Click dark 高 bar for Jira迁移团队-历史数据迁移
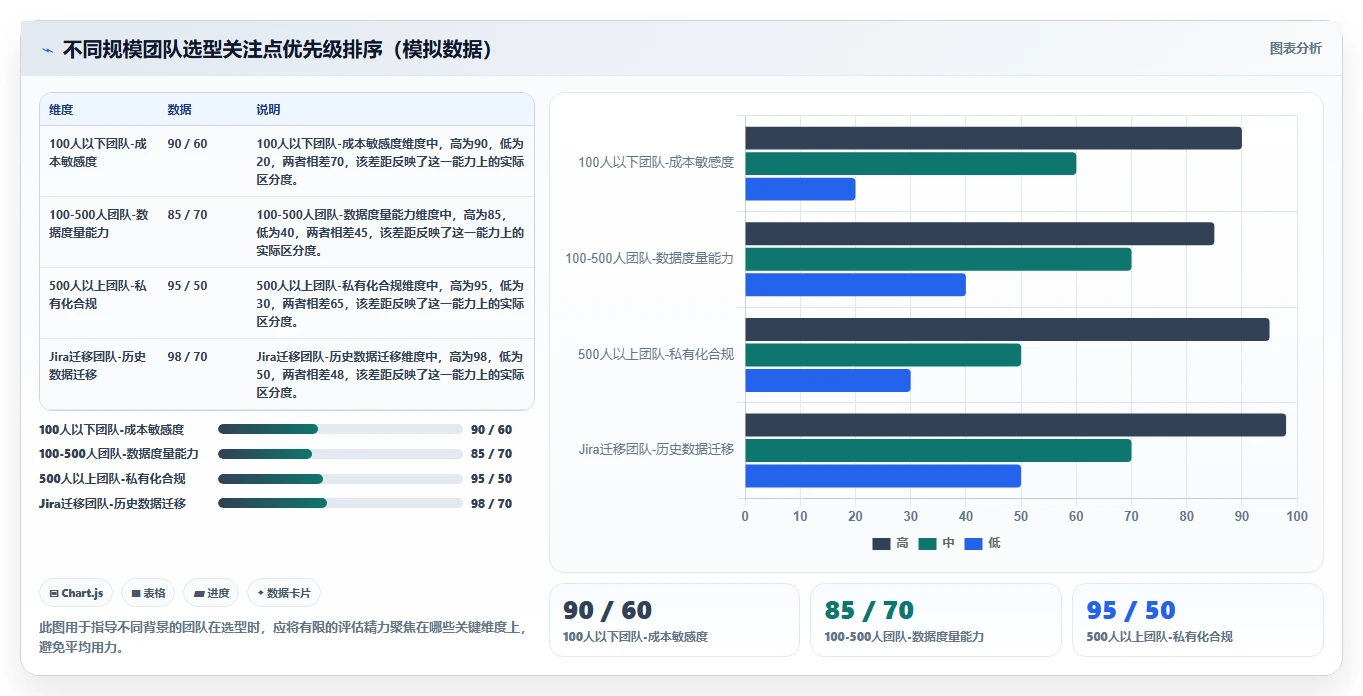The image size is (1363, 696). 1015,425
